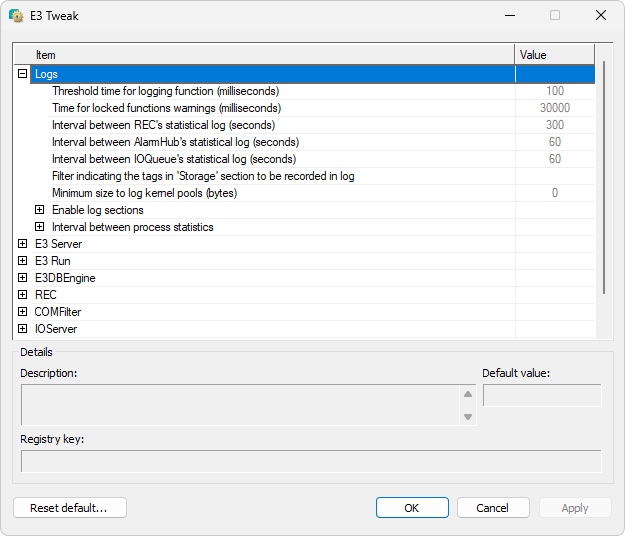Viewport: 625px width, 536px height.
Task: Click the value 30000 cell
Action: tap(555, 108)
